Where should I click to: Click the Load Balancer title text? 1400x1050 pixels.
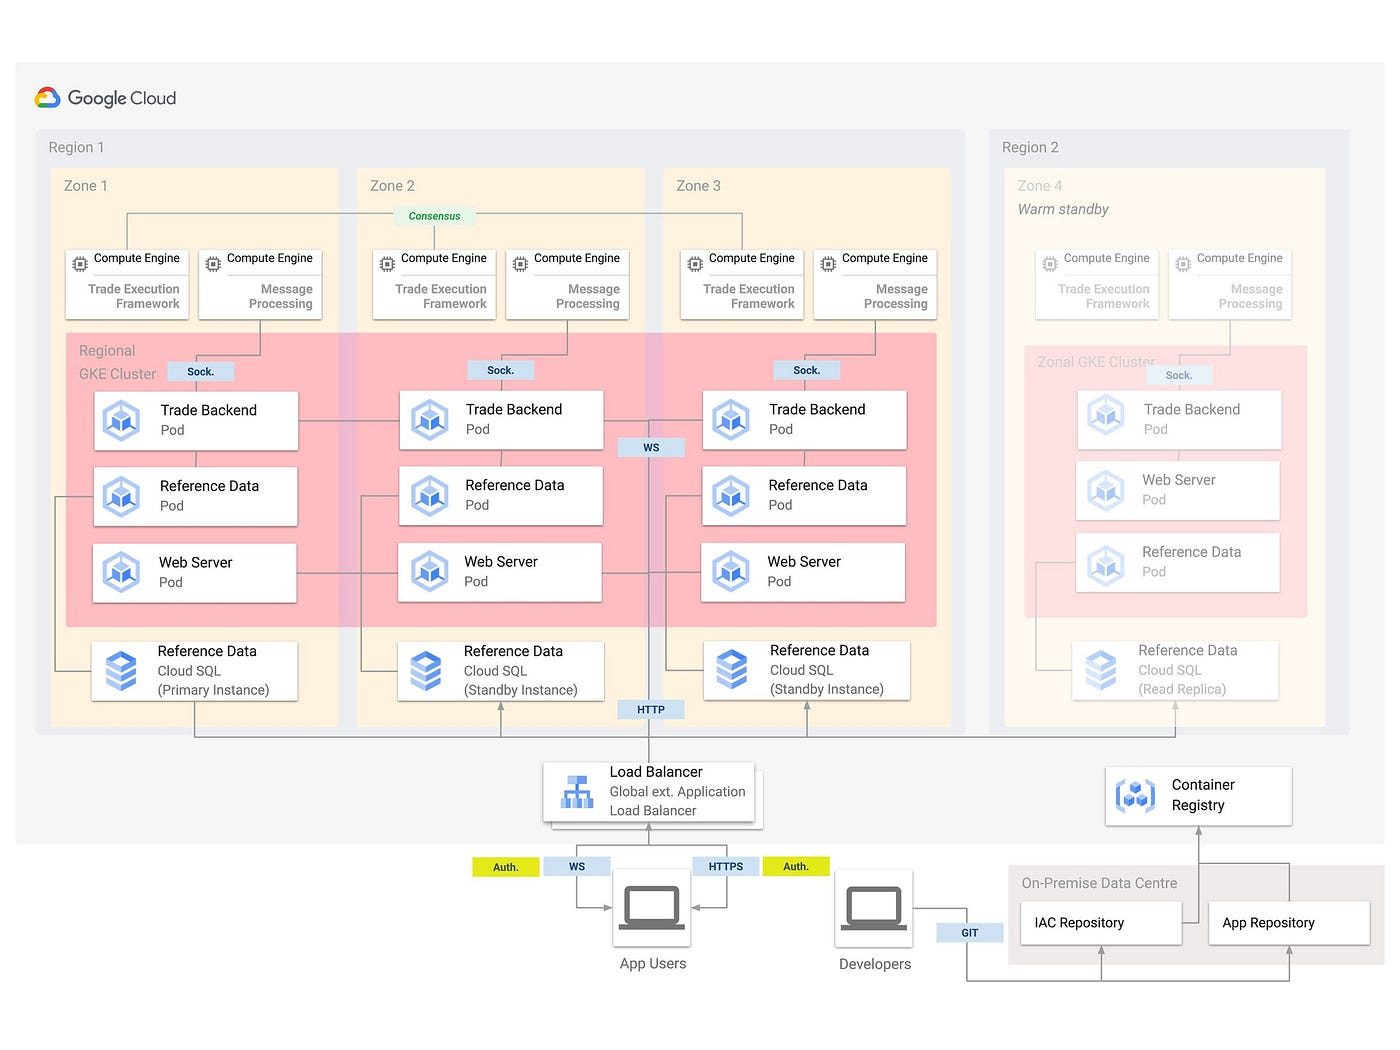point(656,772)
